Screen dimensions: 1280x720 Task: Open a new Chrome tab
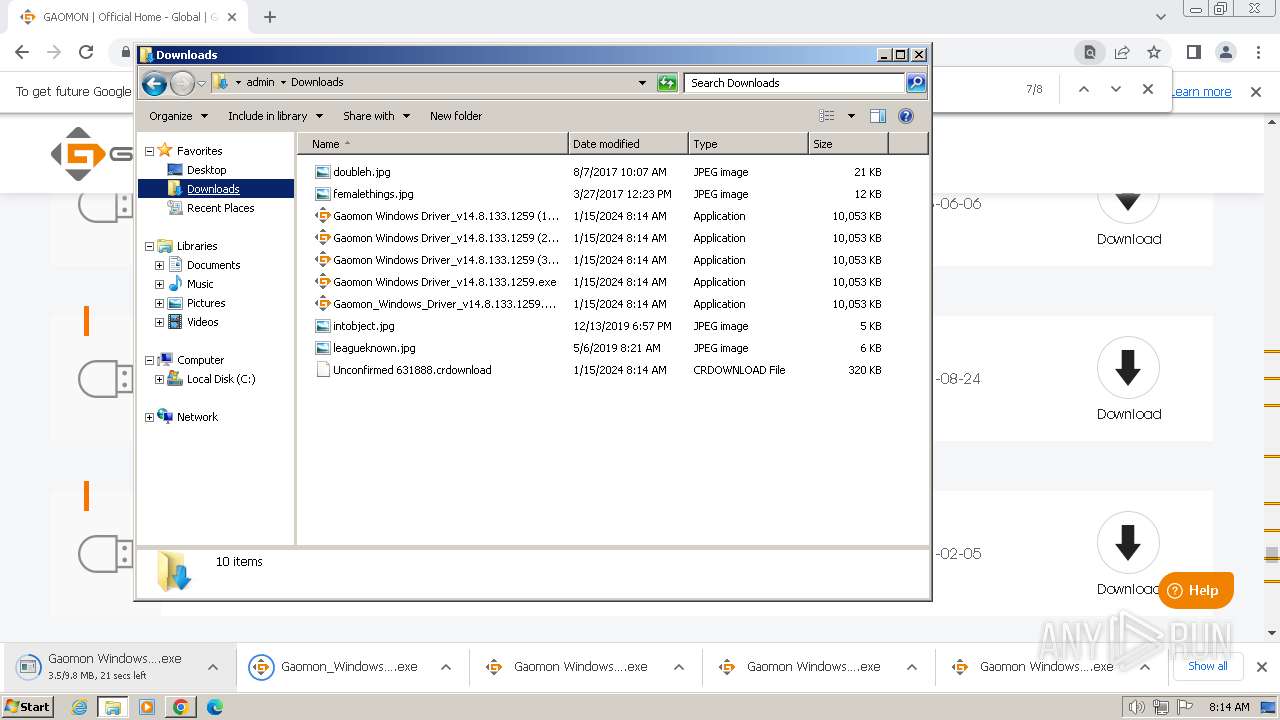pyautogui.click(x=270, y=17)
